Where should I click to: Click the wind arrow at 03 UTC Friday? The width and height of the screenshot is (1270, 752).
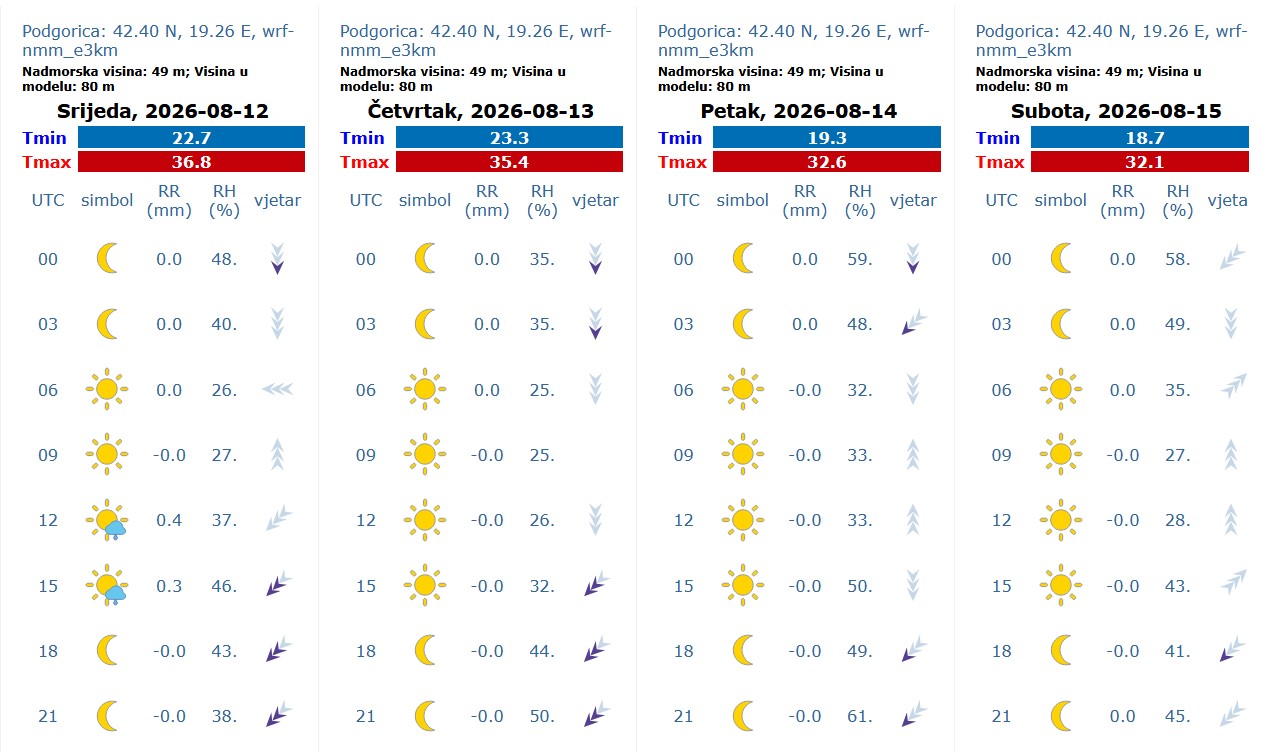914,323
